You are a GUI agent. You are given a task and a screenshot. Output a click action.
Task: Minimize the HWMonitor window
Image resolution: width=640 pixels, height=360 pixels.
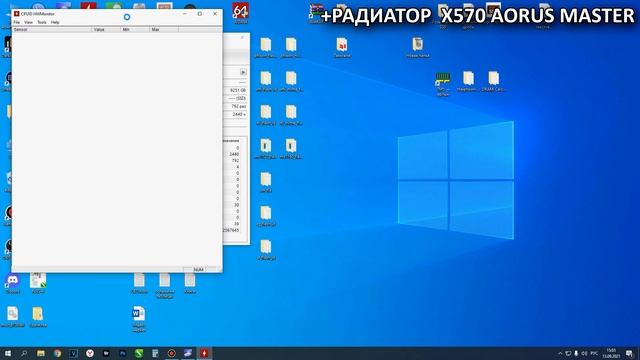pyautogui.click(x=184, y=14)
